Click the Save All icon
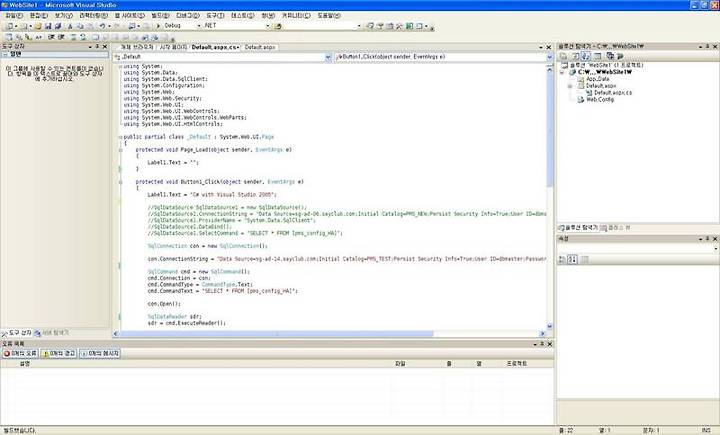The image size is (720, 435). pos(57,26)
